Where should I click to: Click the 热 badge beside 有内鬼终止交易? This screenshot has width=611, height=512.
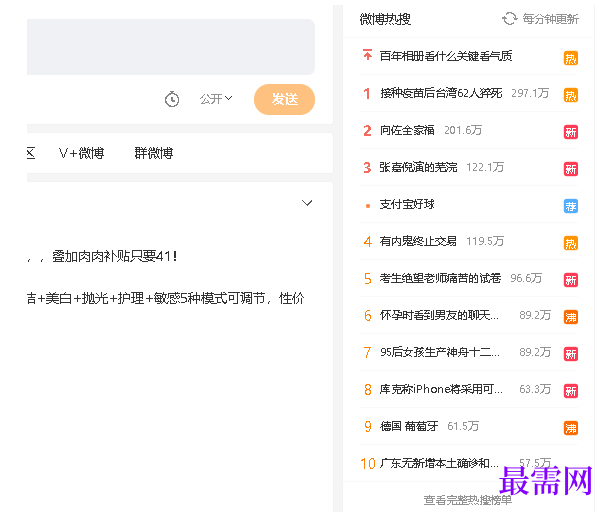coord(570,243)
